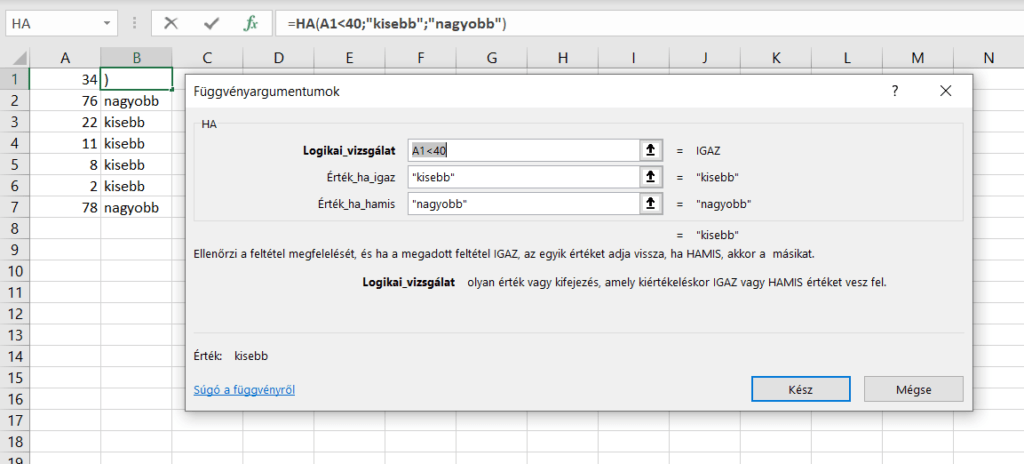Open dialog help question mark

[895, 91]
